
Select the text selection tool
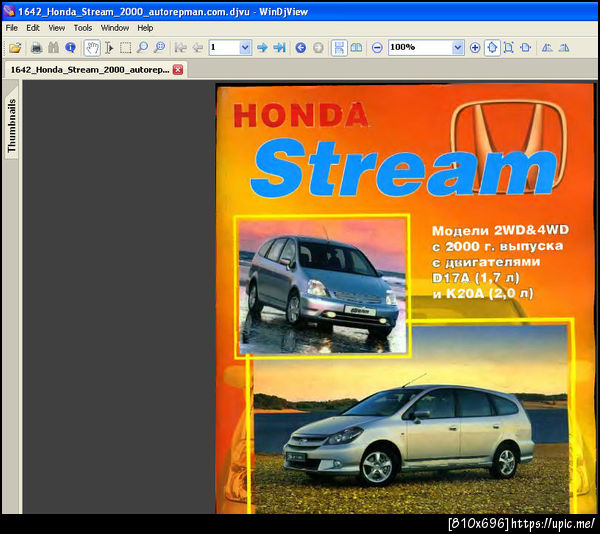pos(109,48)
